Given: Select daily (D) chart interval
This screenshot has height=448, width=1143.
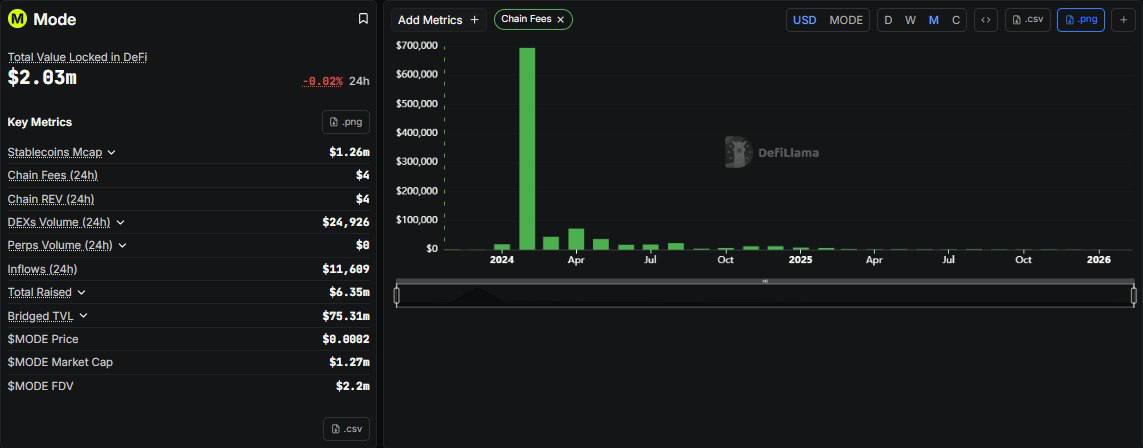Looking at the screenshot, I should pos(888,20).
